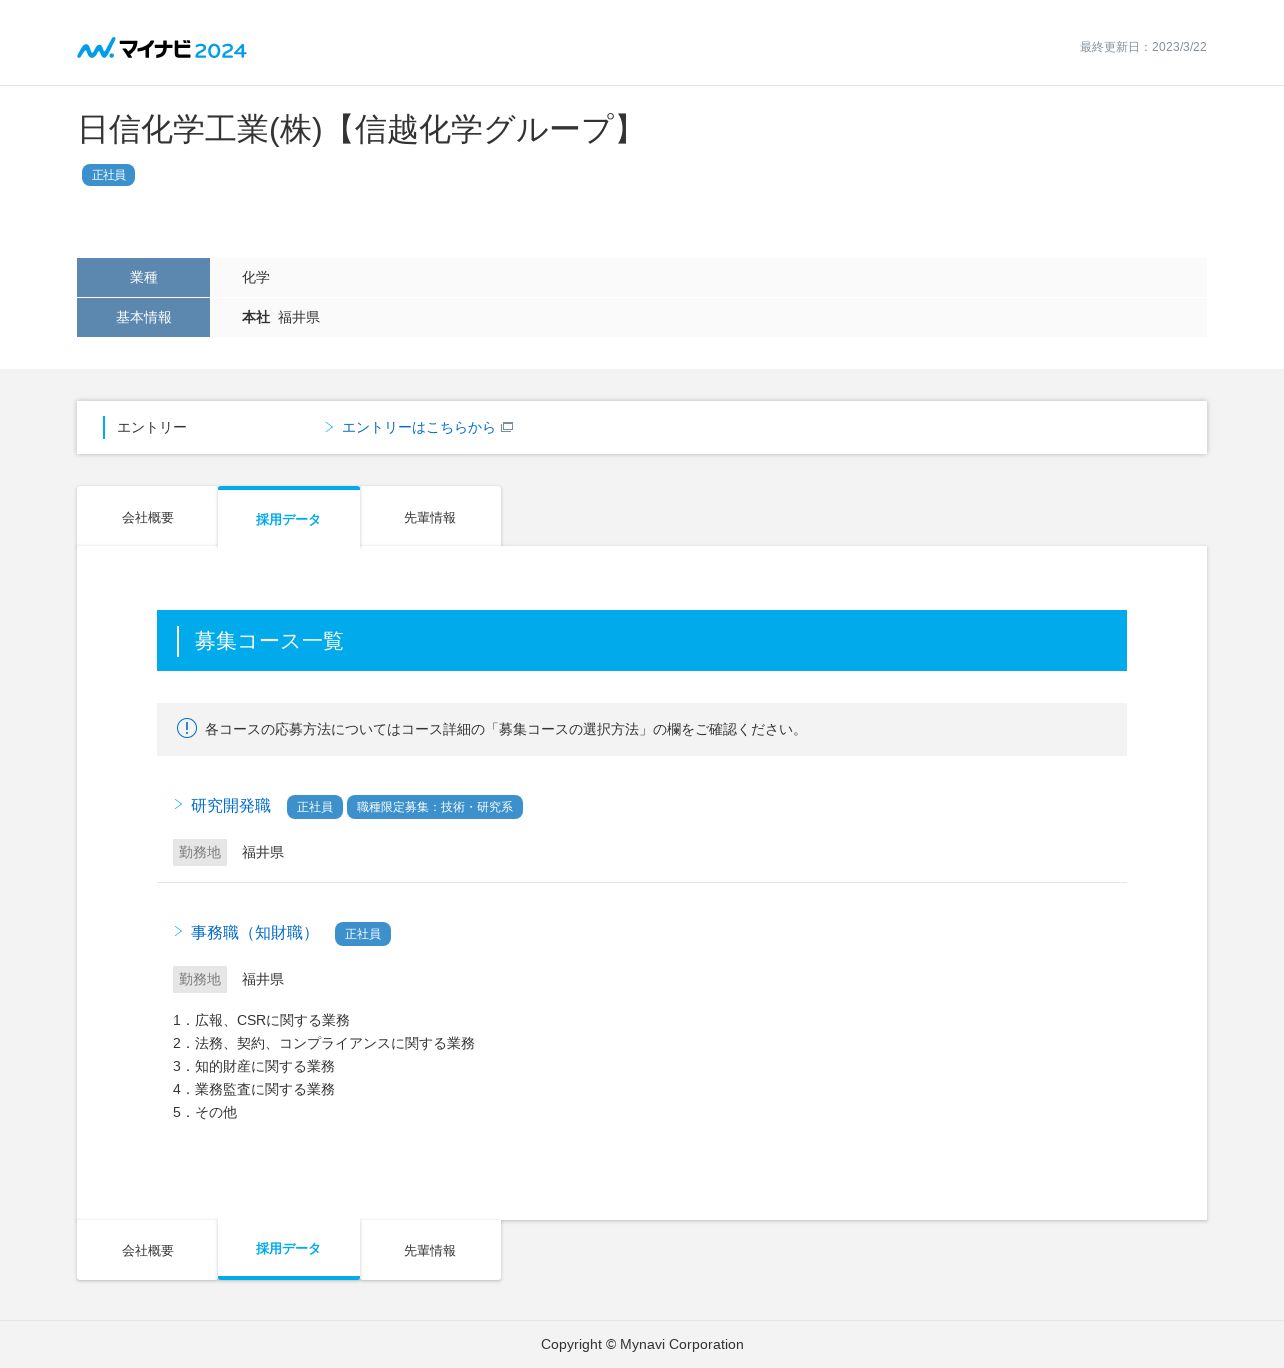1284x1368 pixels.
Task: Click the 正社員 badge next to 研究開発職
Action: click(315, 807)
